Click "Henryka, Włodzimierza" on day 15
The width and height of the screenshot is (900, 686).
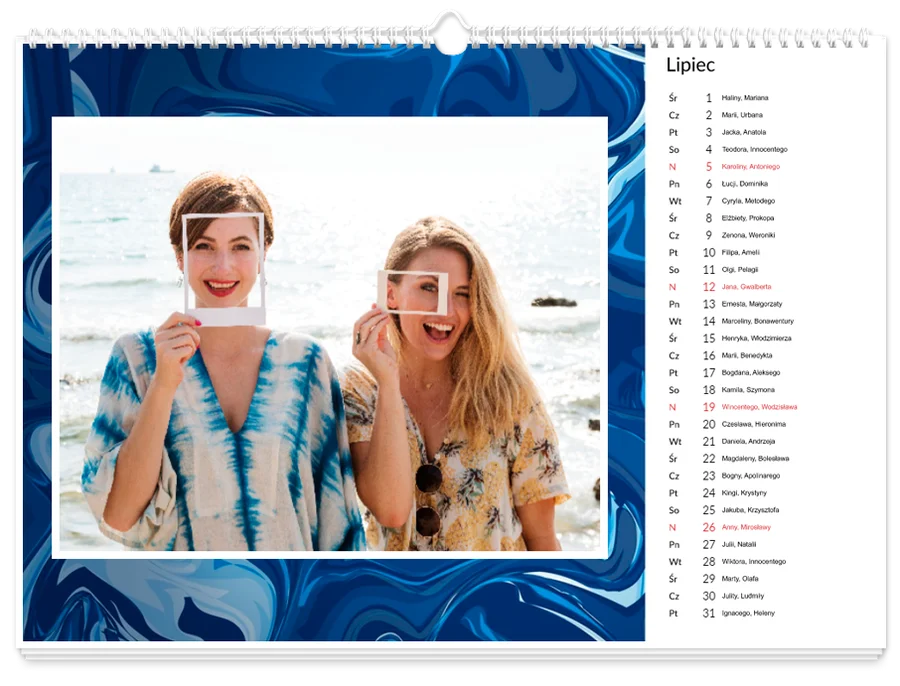756,339
